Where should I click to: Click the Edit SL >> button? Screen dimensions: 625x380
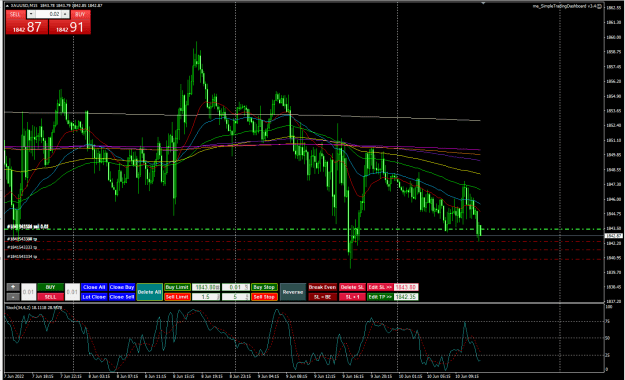click(x=380, y=287)
